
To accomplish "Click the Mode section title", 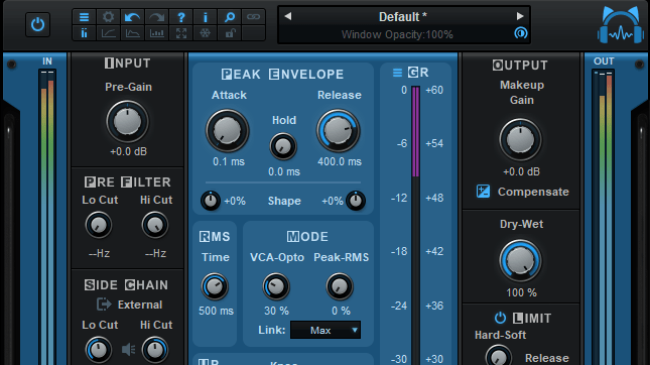I will point(308,236).
